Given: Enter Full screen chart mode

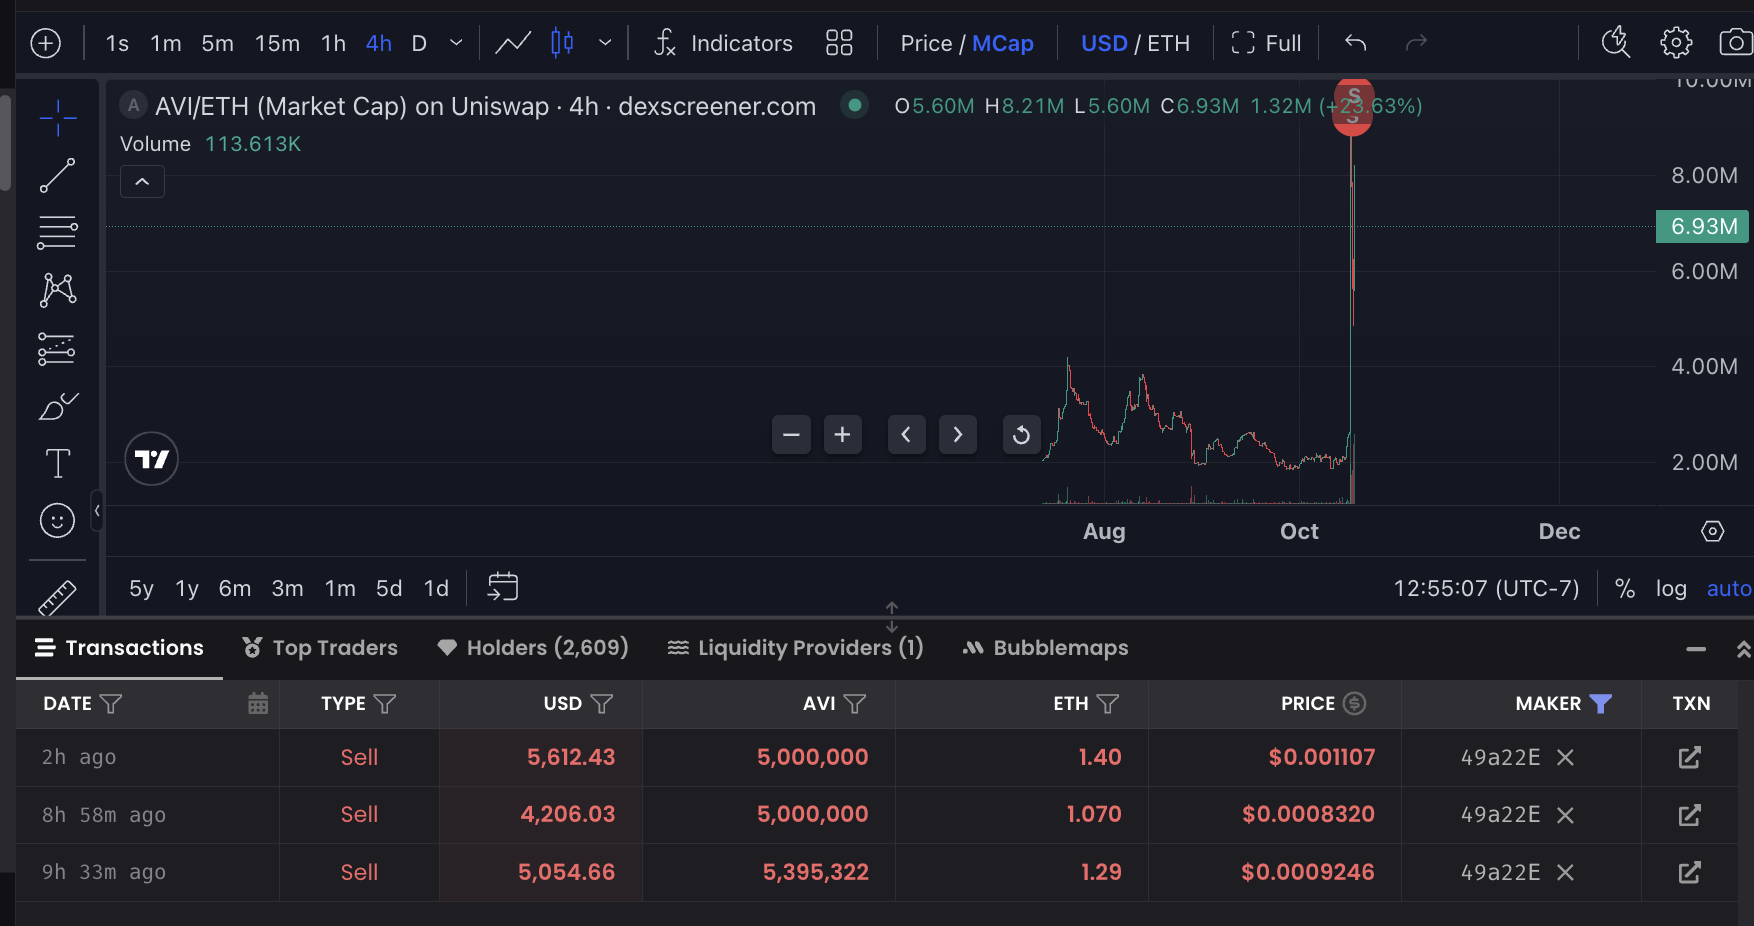Looking at the screenshot, I should click(x=1266, y=43).
